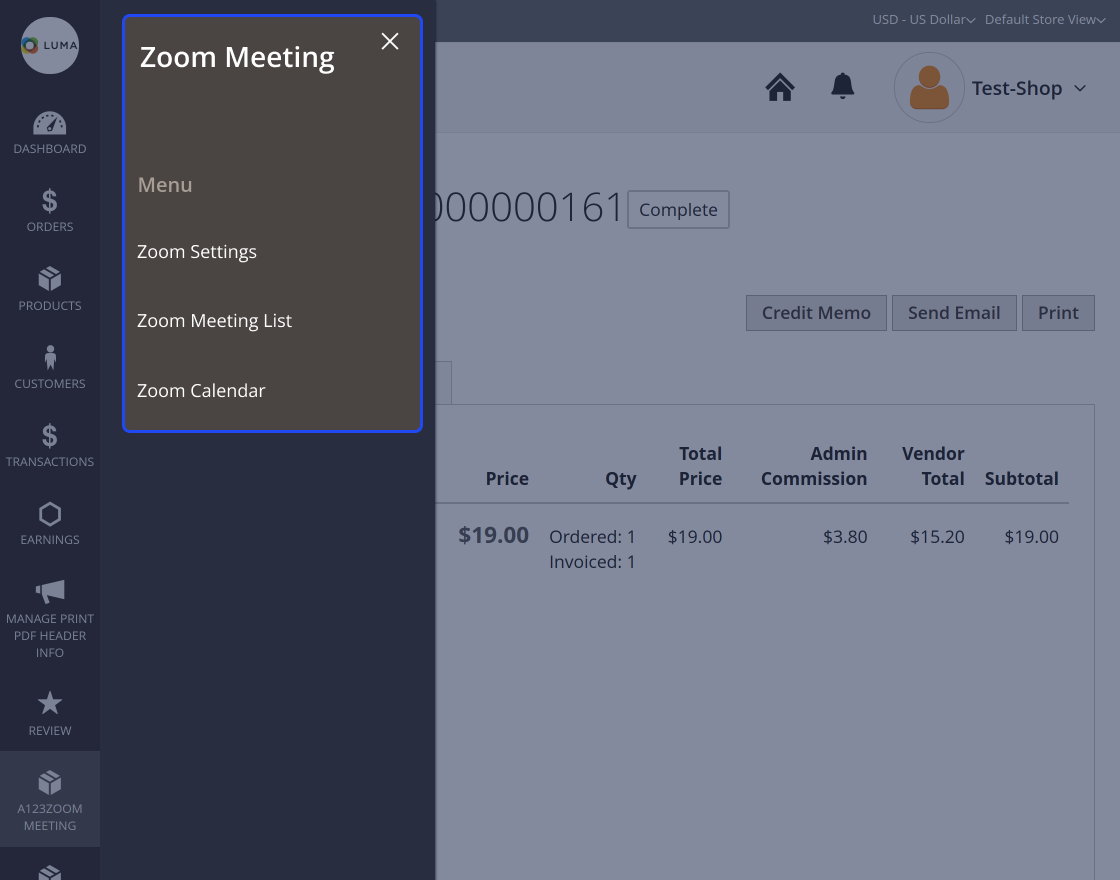The width and height of the screenshot is (1120, 880).
Task: Open USD - US Dollar currency dropdown
Action: pos(924,20)
